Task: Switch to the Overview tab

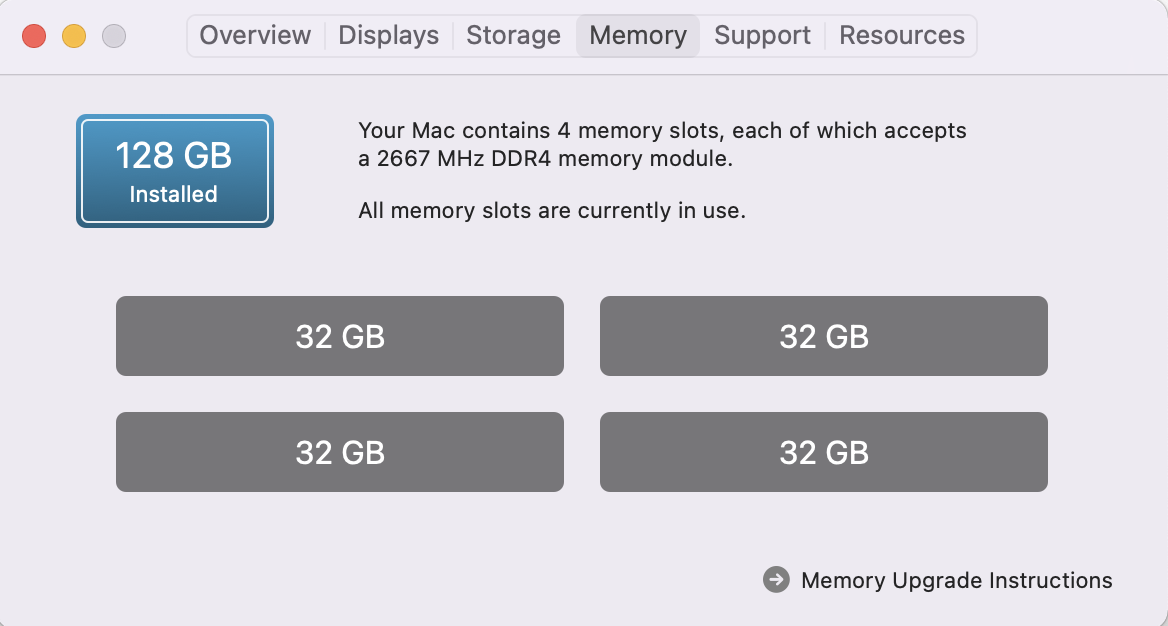Action: tap(255, 36)
